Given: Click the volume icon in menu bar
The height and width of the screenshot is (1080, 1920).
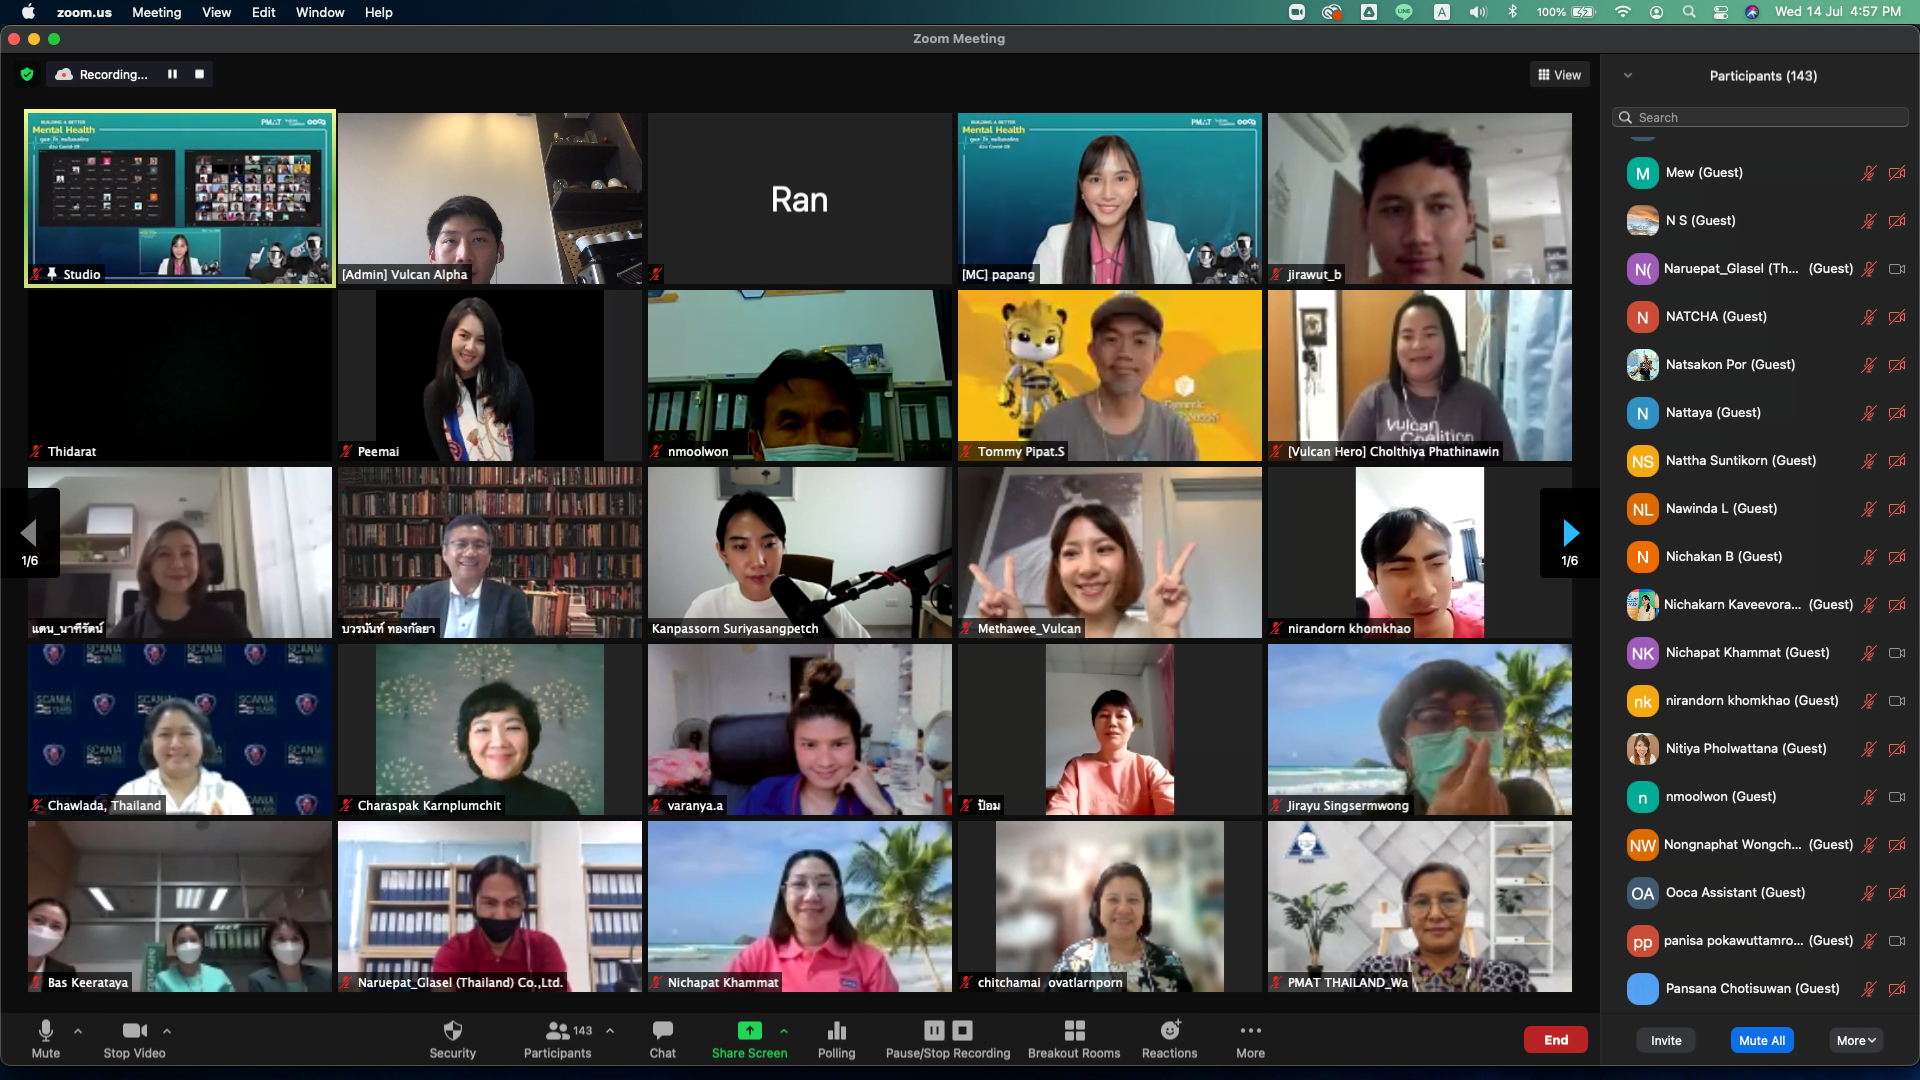Looking at the screenshot, I should [1478, 12].
